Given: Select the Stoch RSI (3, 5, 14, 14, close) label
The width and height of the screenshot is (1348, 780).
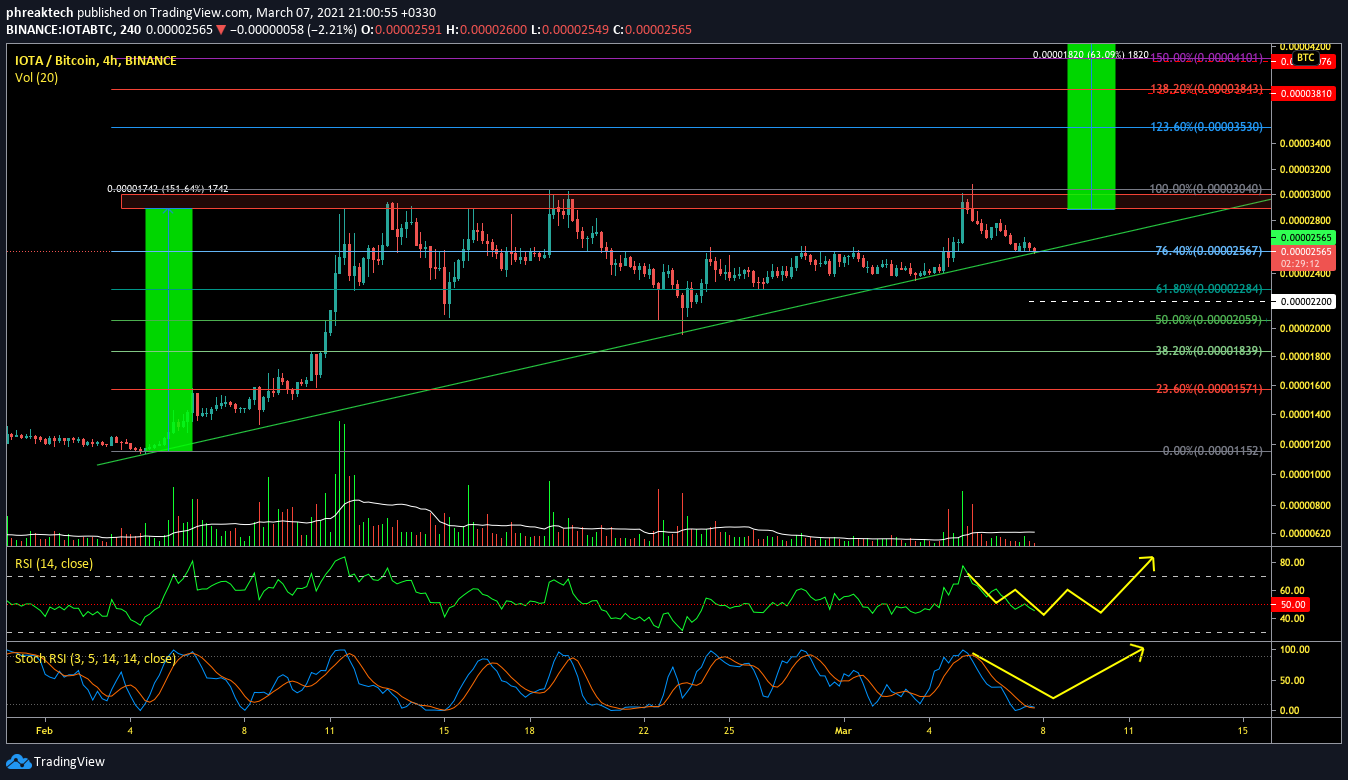Looking at the screenshot, I should click(95, 658).
